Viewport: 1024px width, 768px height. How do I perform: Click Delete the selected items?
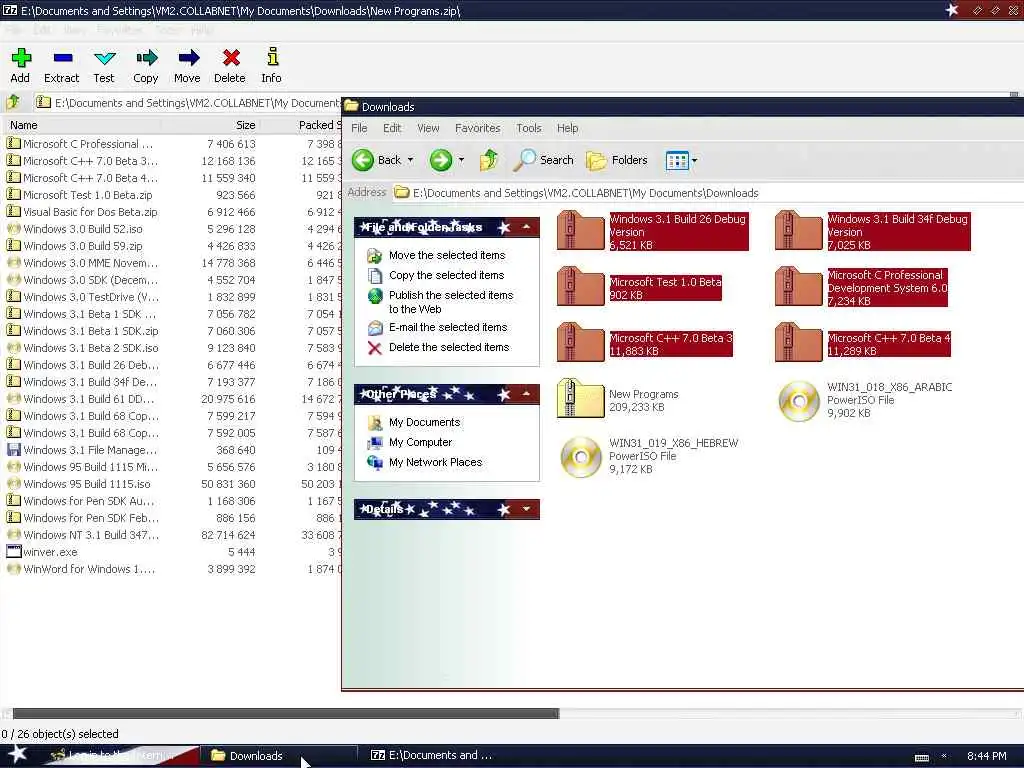[449, 347]
